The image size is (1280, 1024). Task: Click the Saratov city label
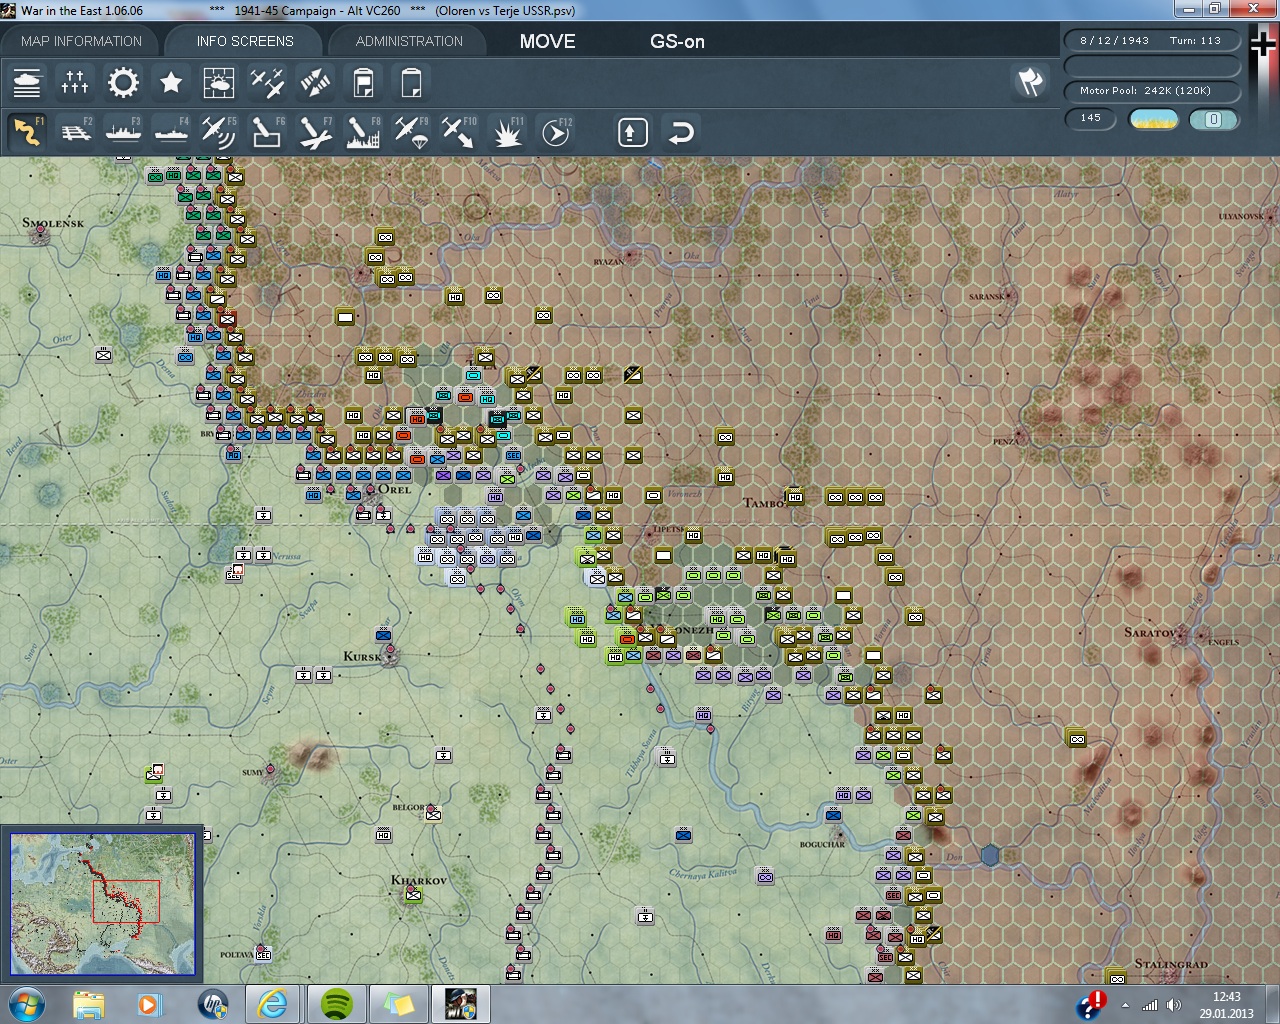(x=1151, y=632)
